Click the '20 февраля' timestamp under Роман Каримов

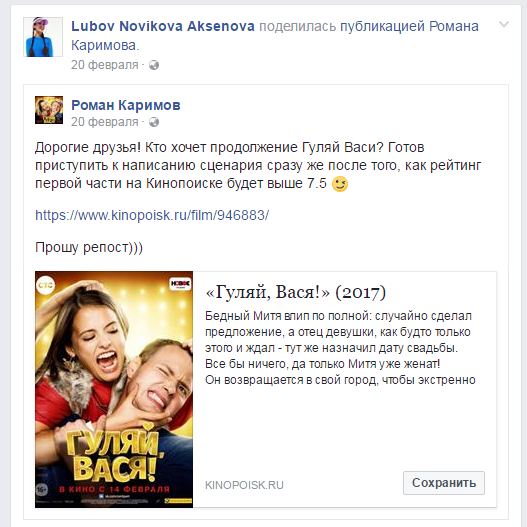(x=105, y=122)
